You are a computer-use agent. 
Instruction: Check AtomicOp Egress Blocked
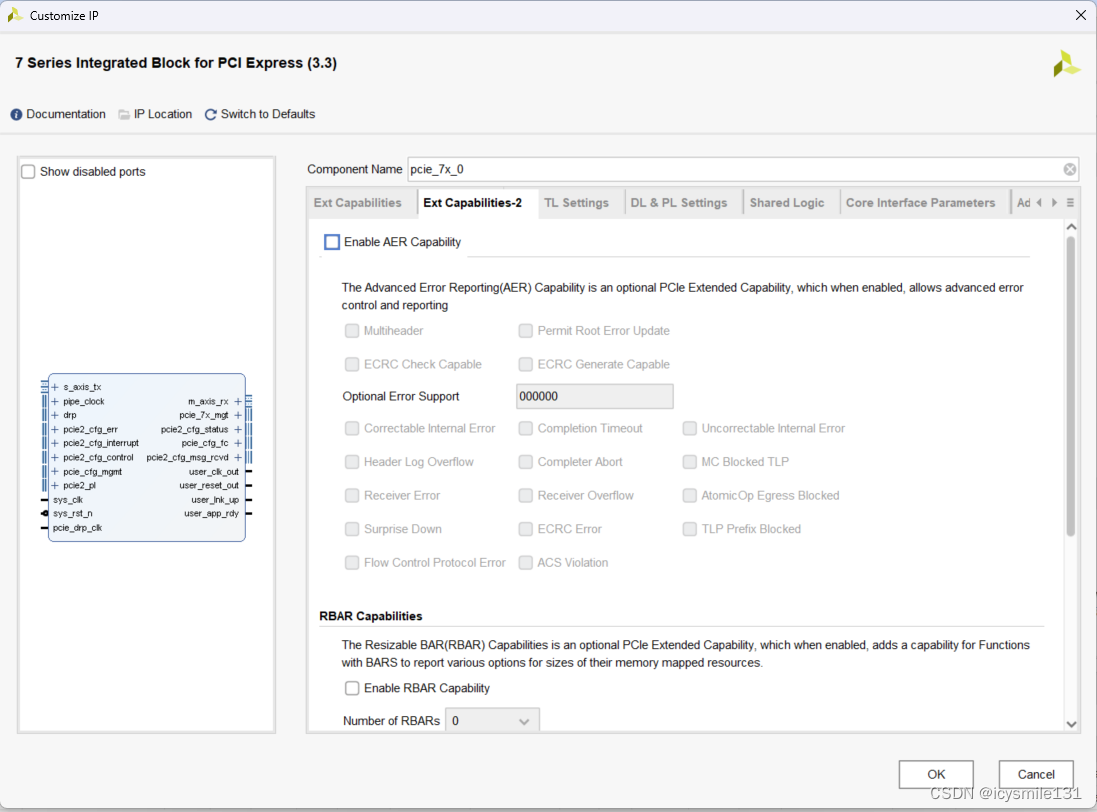coord(690,495)
